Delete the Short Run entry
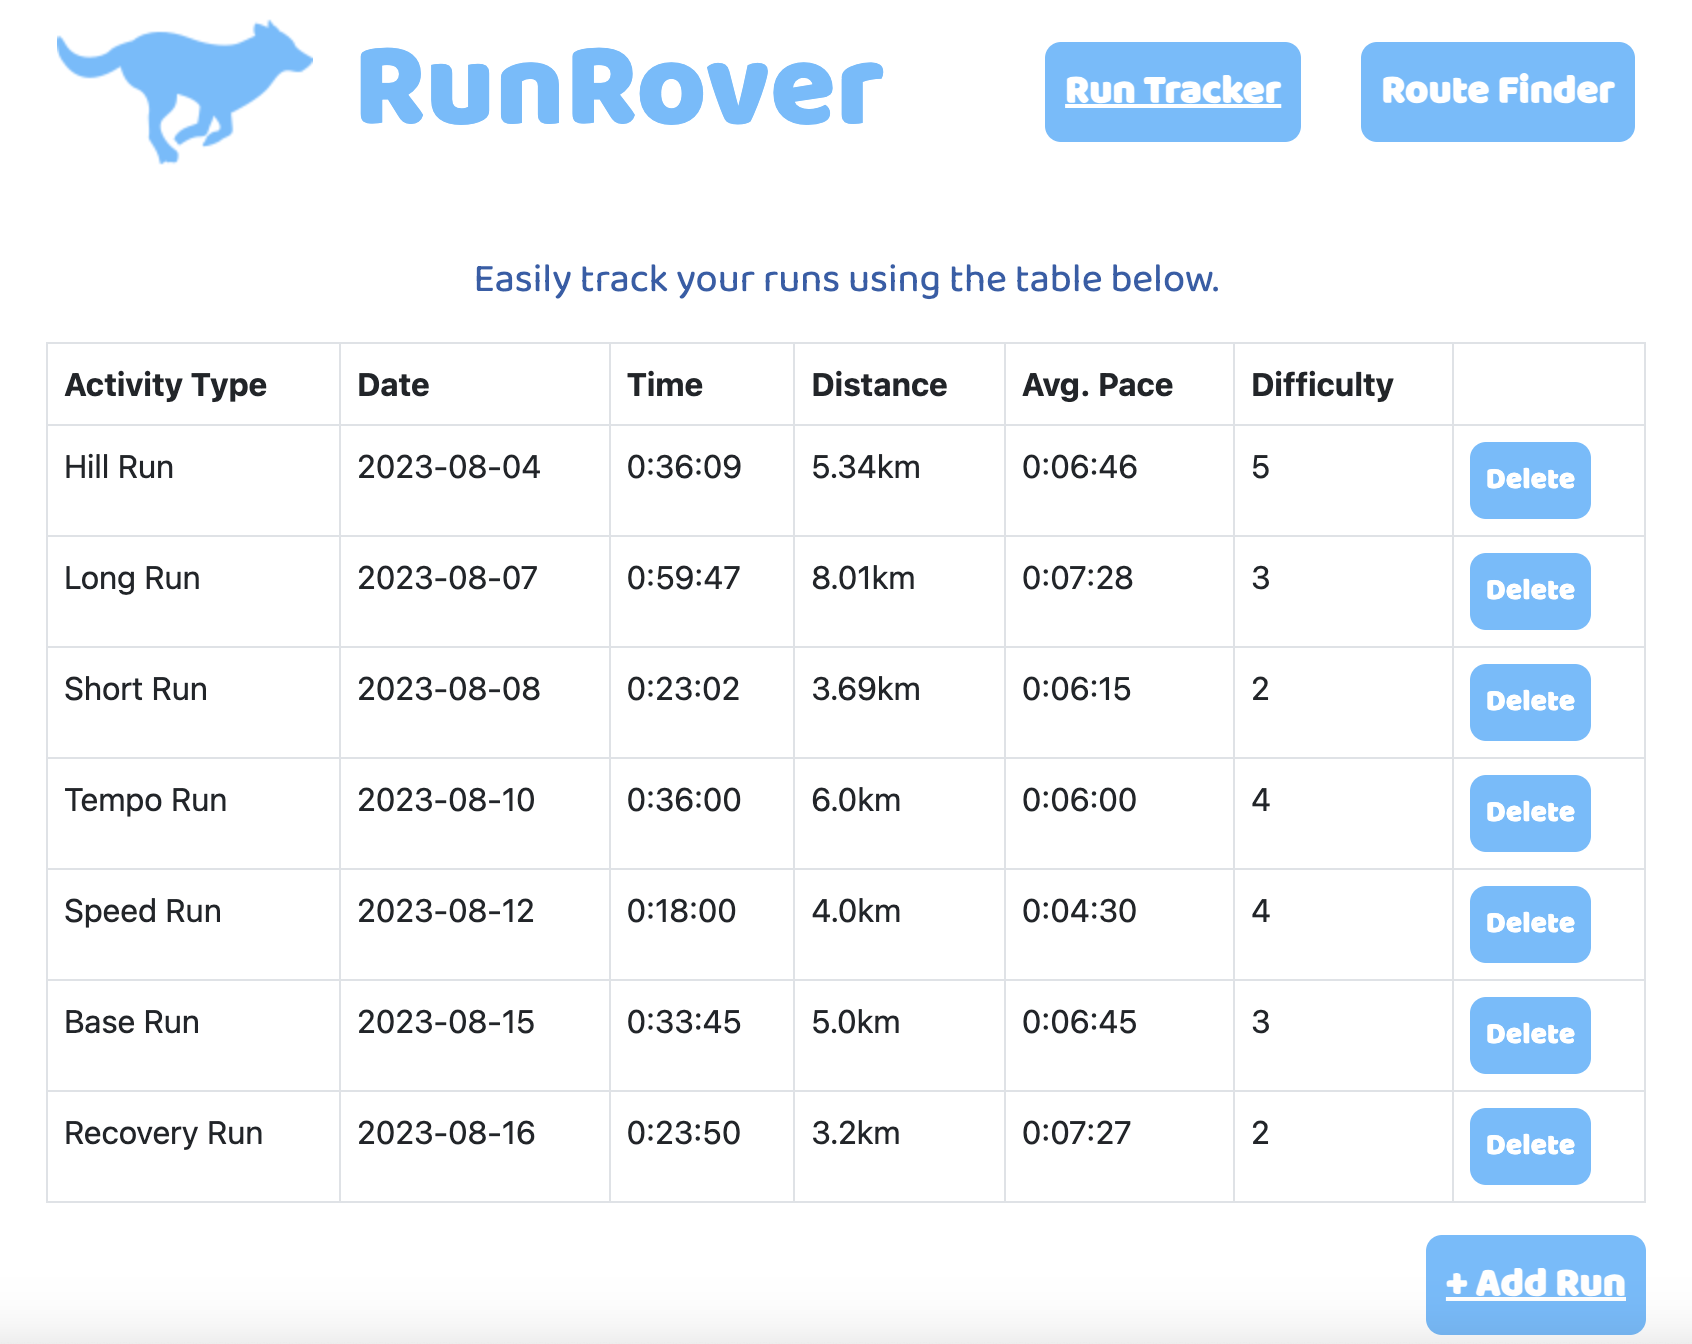1692x1344 pixels. click(1530, 702)
